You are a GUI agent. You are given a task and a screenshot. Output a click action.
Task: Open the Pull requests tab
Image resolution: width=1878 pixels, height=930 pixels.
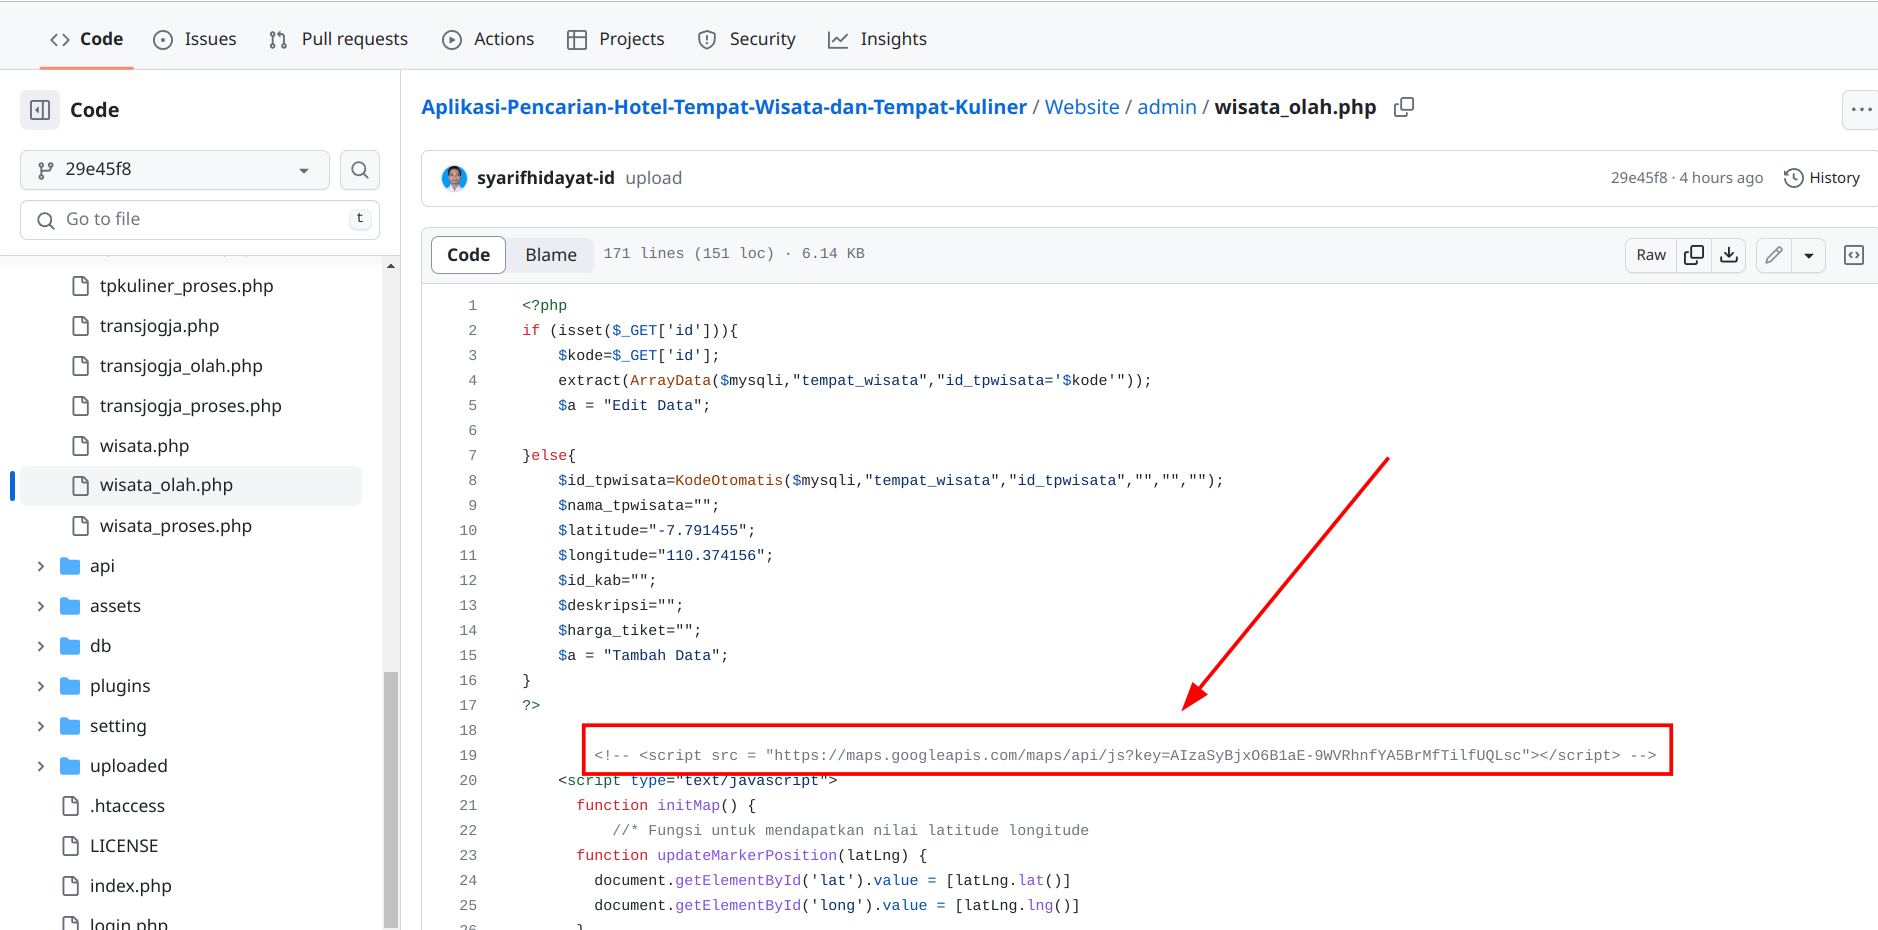pos(338,39)
